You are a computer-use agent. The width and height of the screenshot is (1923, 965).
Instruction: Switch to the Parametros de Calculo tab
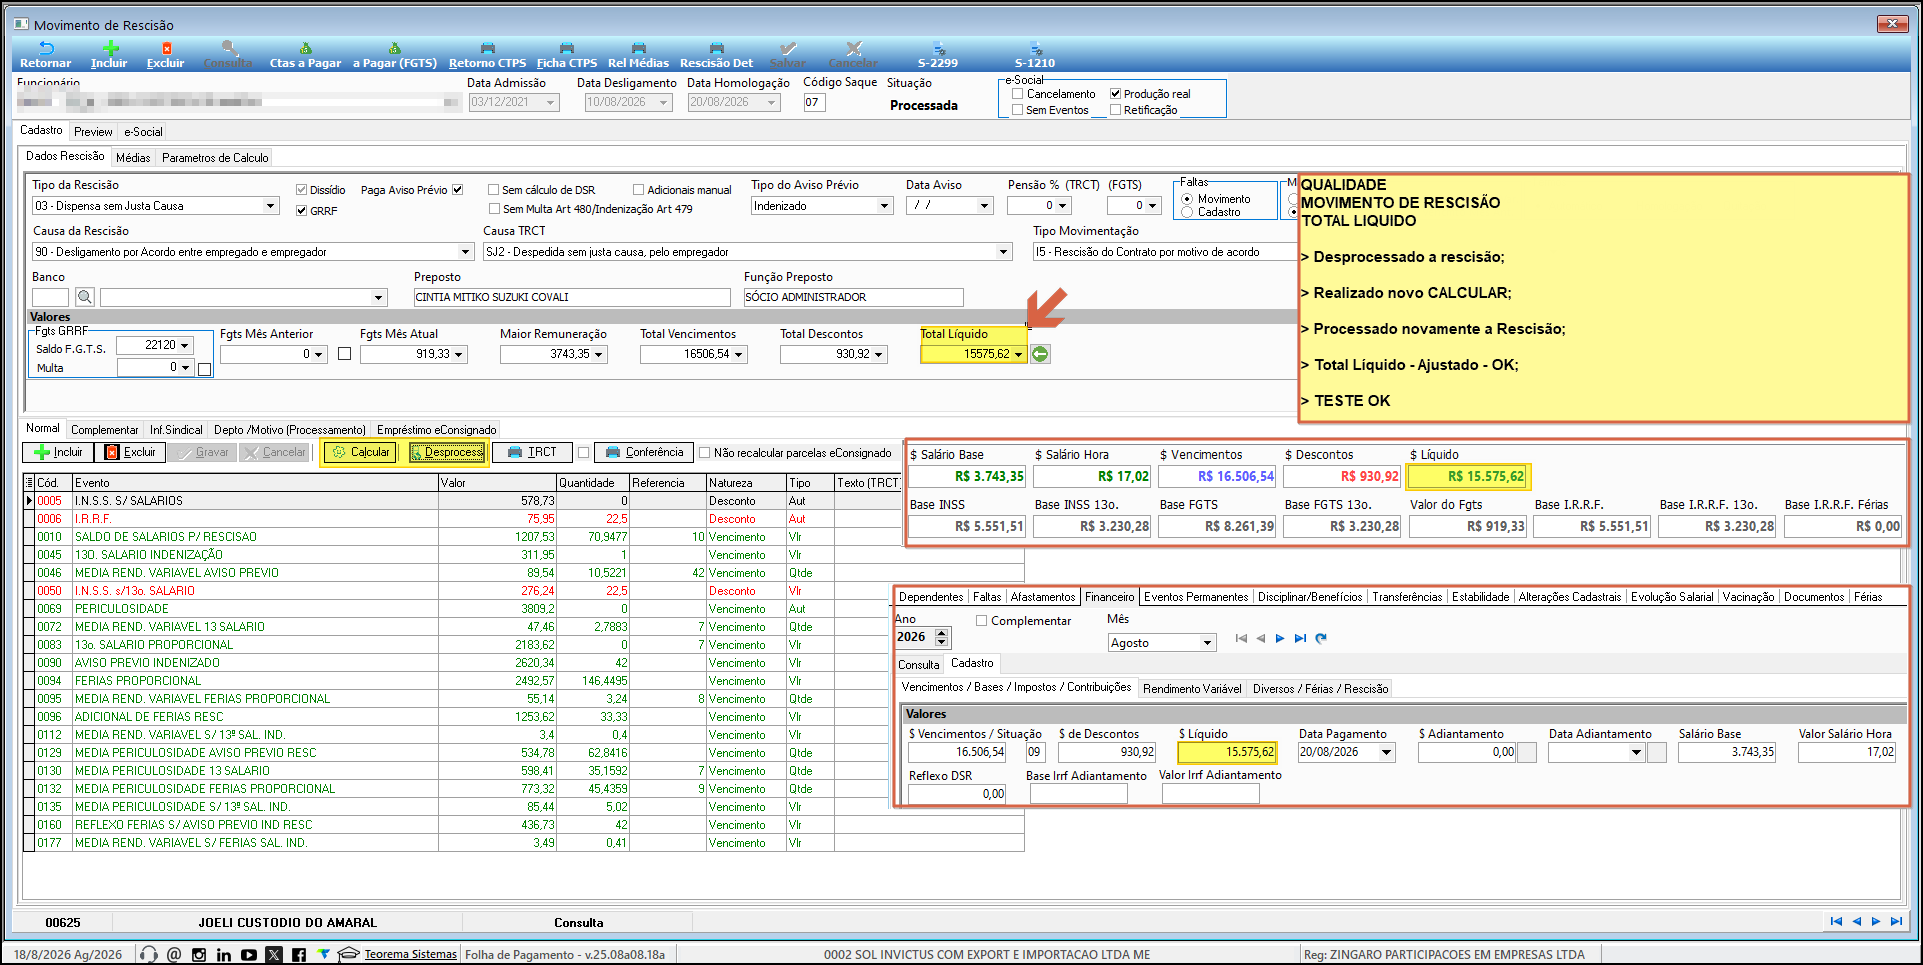(215, 158)
